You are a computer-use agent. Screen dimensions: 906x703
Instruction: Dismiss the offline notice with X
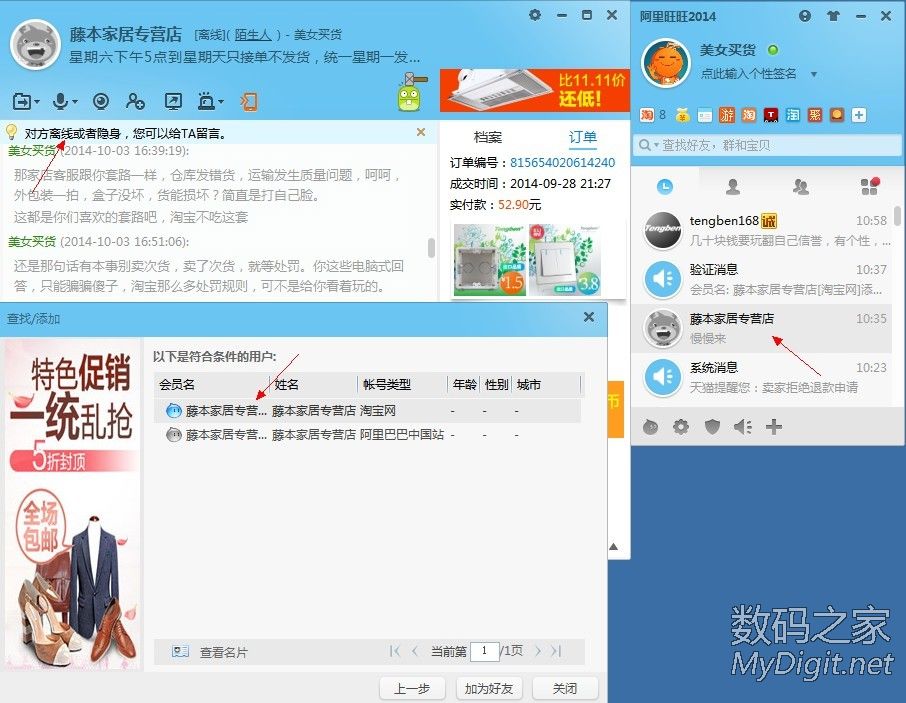(421, 132)
